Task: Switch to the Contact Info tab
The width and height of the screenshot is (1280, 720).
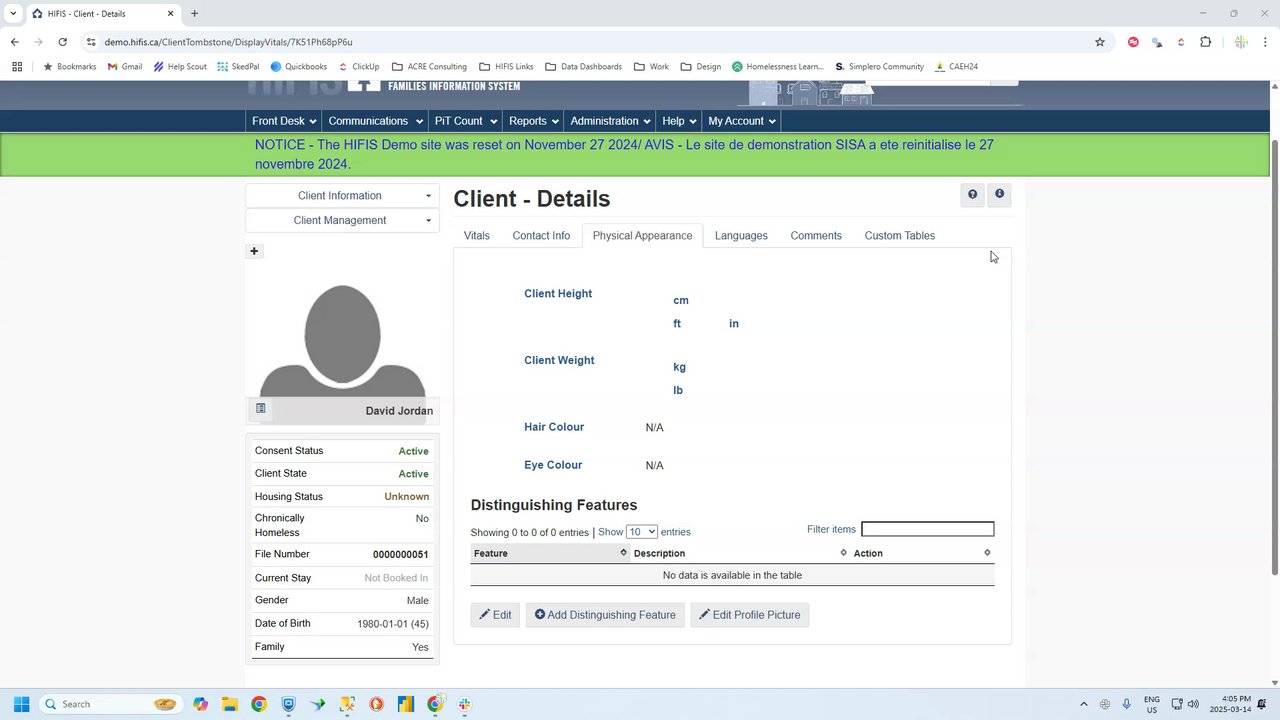Action: coord(541,236)
